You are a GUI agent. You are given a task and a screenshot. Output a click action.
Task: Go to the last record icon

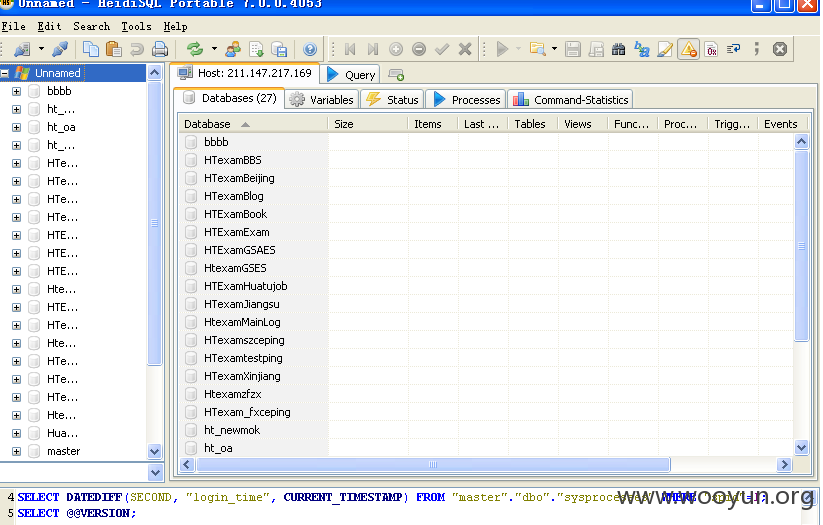(x=373, y=49)
